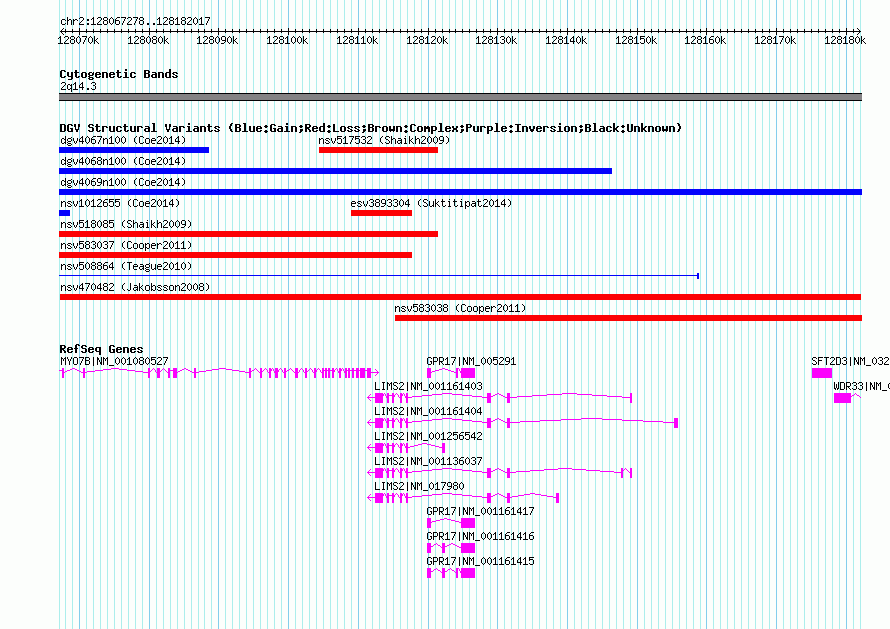
Task: Select the LIMS2 NM_001136037 transcript glyph
Action: [499, 473]
